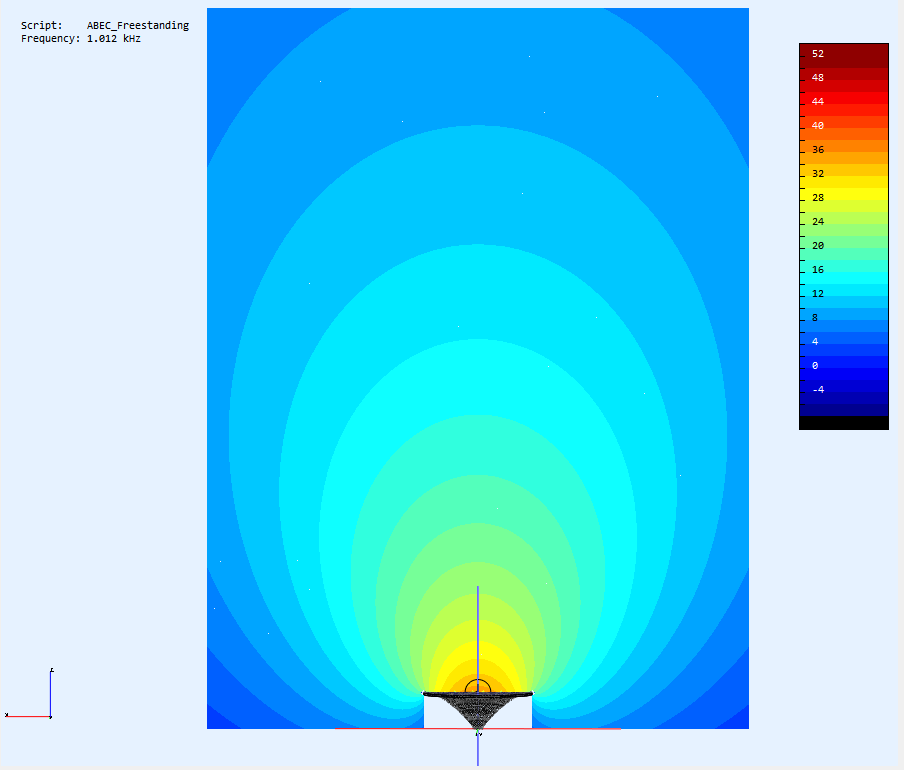The height and width of the screenshot is (770, 904).
Task: Click the 48 value on the color scale
Action: 818,77
